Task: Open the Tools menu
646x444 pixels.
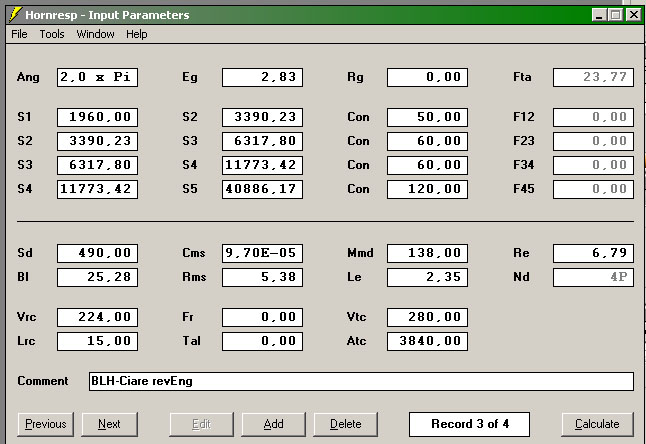Action: (51, 34)
